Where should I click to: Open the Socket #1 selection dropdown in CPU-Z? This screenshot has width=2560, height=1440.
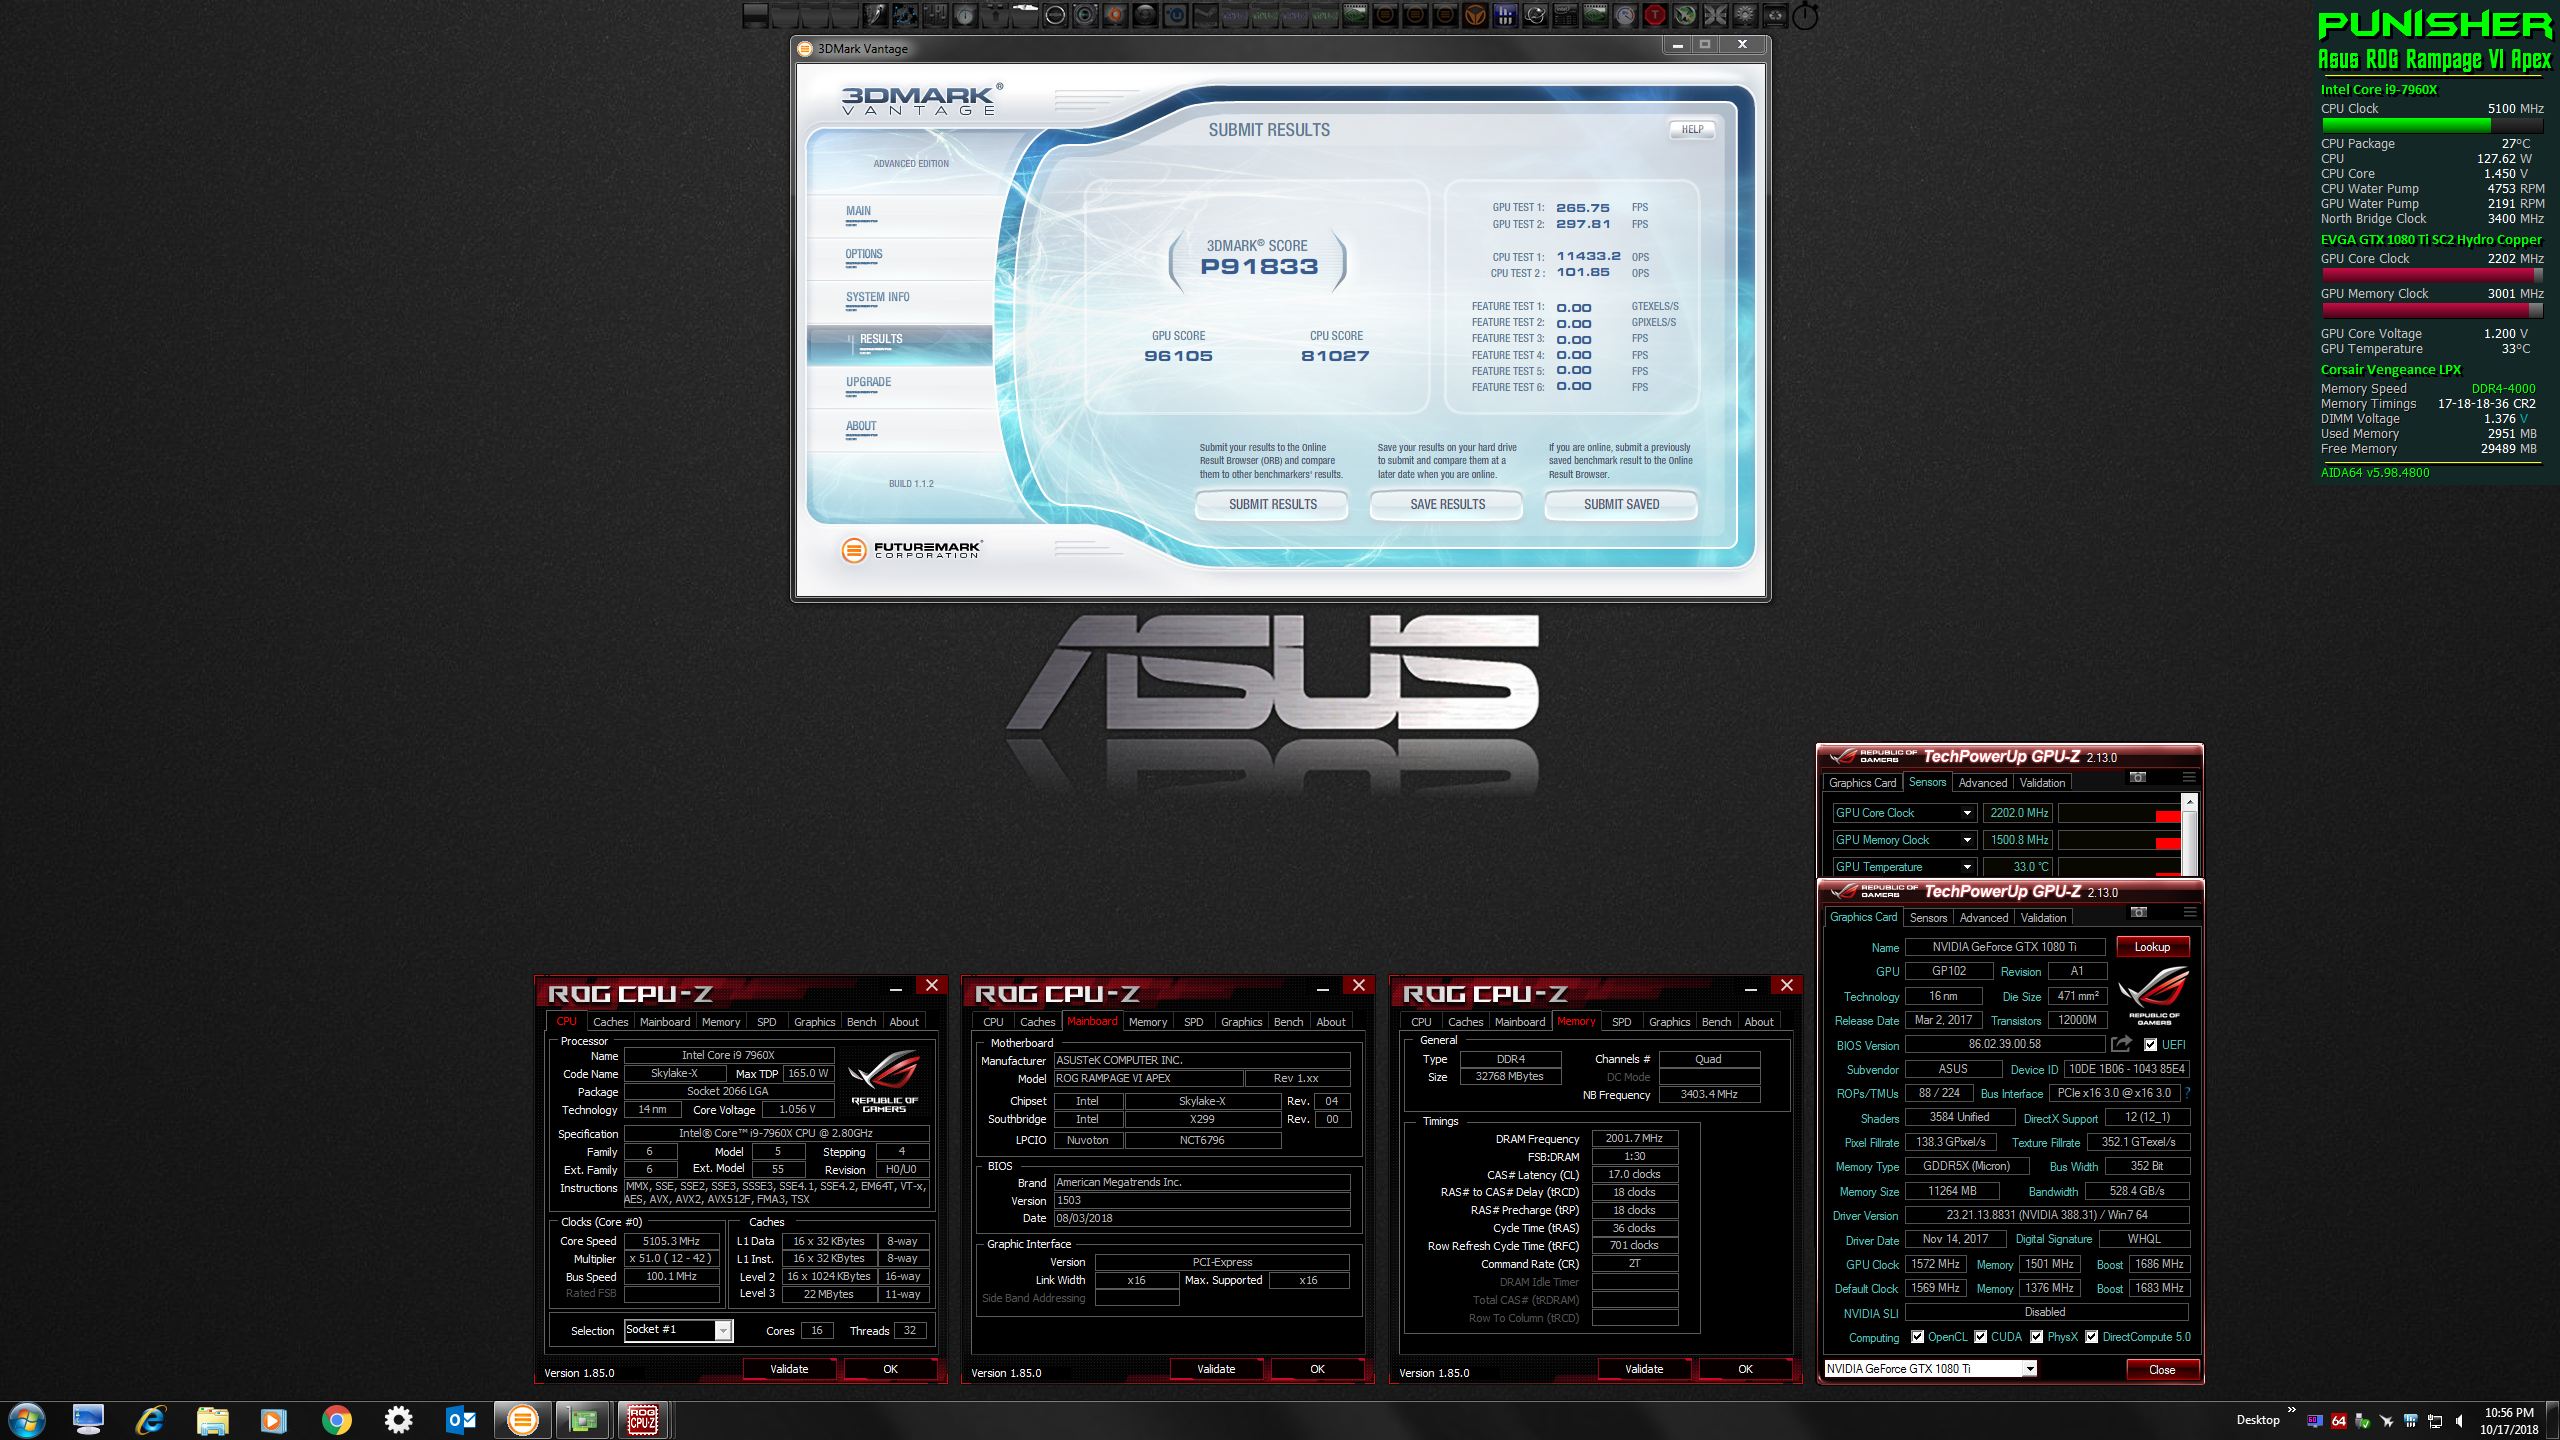tap(723, 1330)
